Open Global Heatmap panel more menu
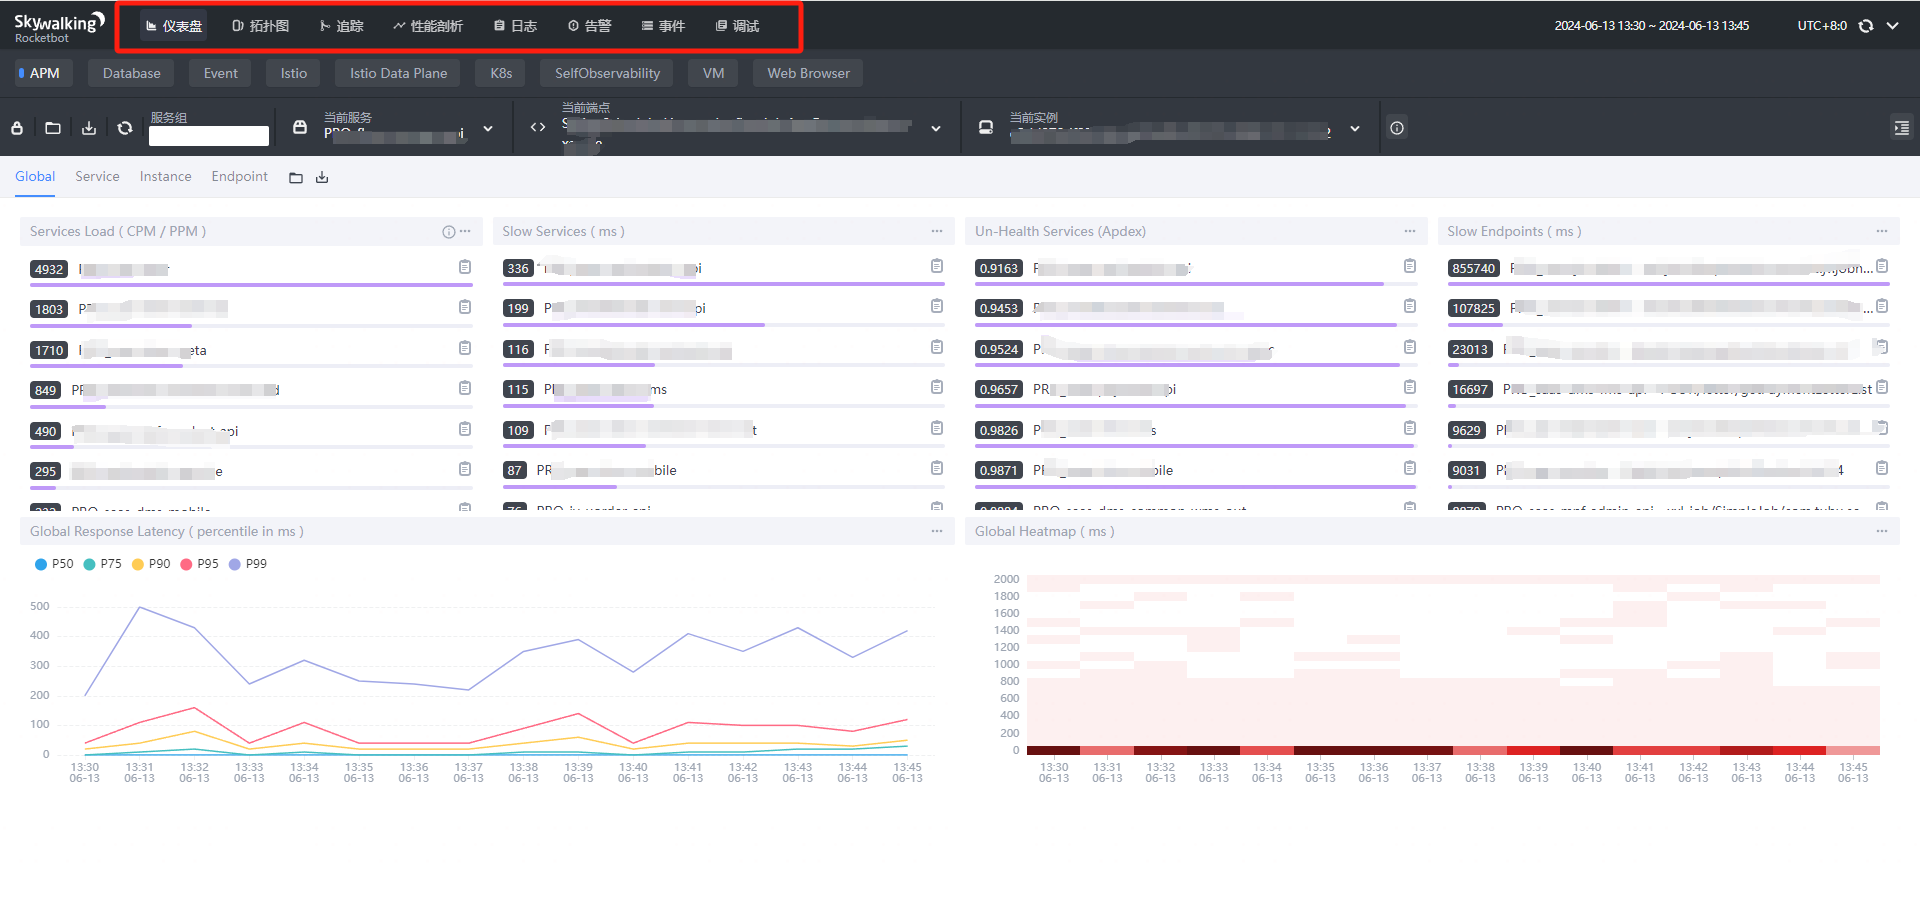Image resolution: width=1920 pixels, height=919 pixels. coord(1882,531)
